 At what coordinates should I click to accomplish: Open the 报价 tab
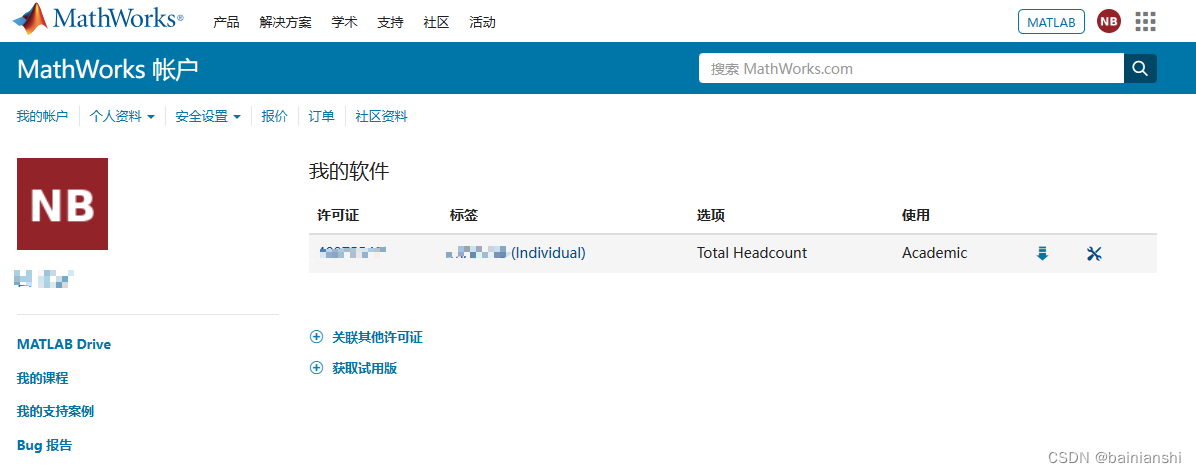tap(275, 116)
